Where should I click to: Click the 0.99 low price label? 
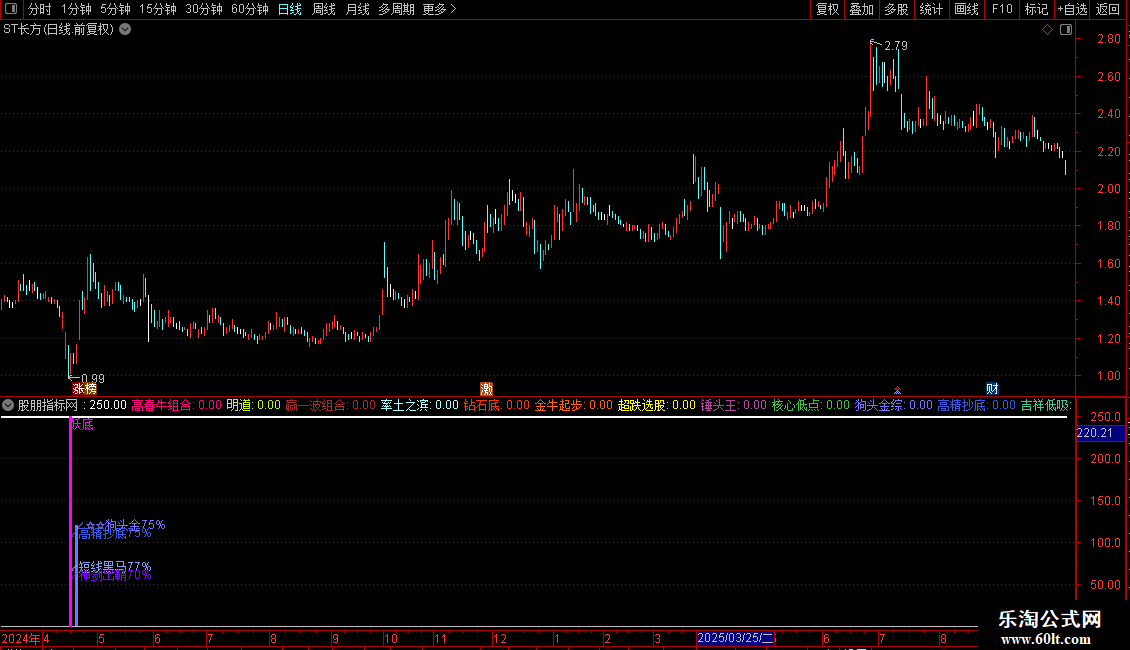point(93,379)
